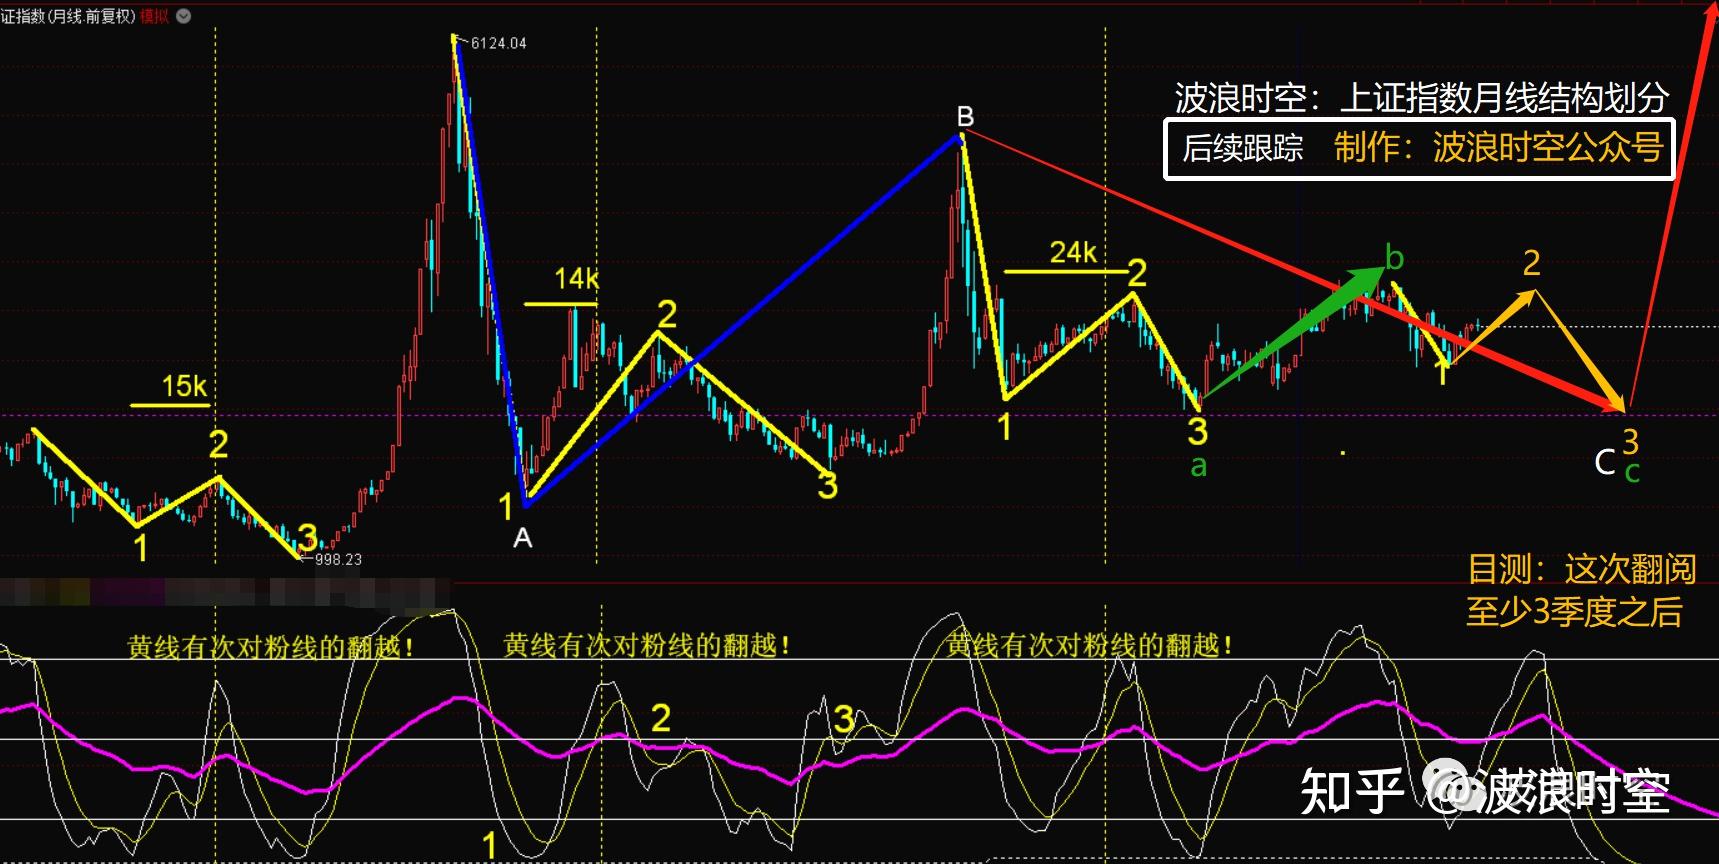The width and height of the screenshot is (1719, 864).
Task: Click the red 模拟 label
Action: 155,16
